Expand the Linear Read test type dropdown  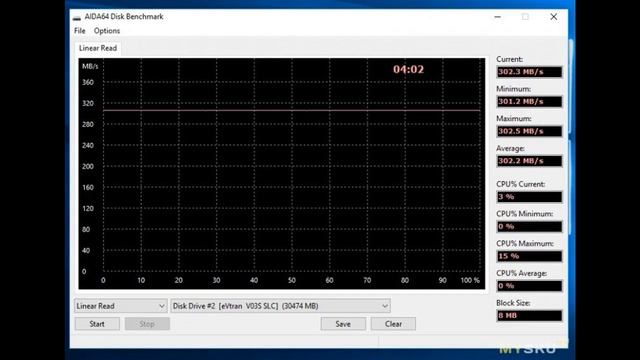pos(121,306)
